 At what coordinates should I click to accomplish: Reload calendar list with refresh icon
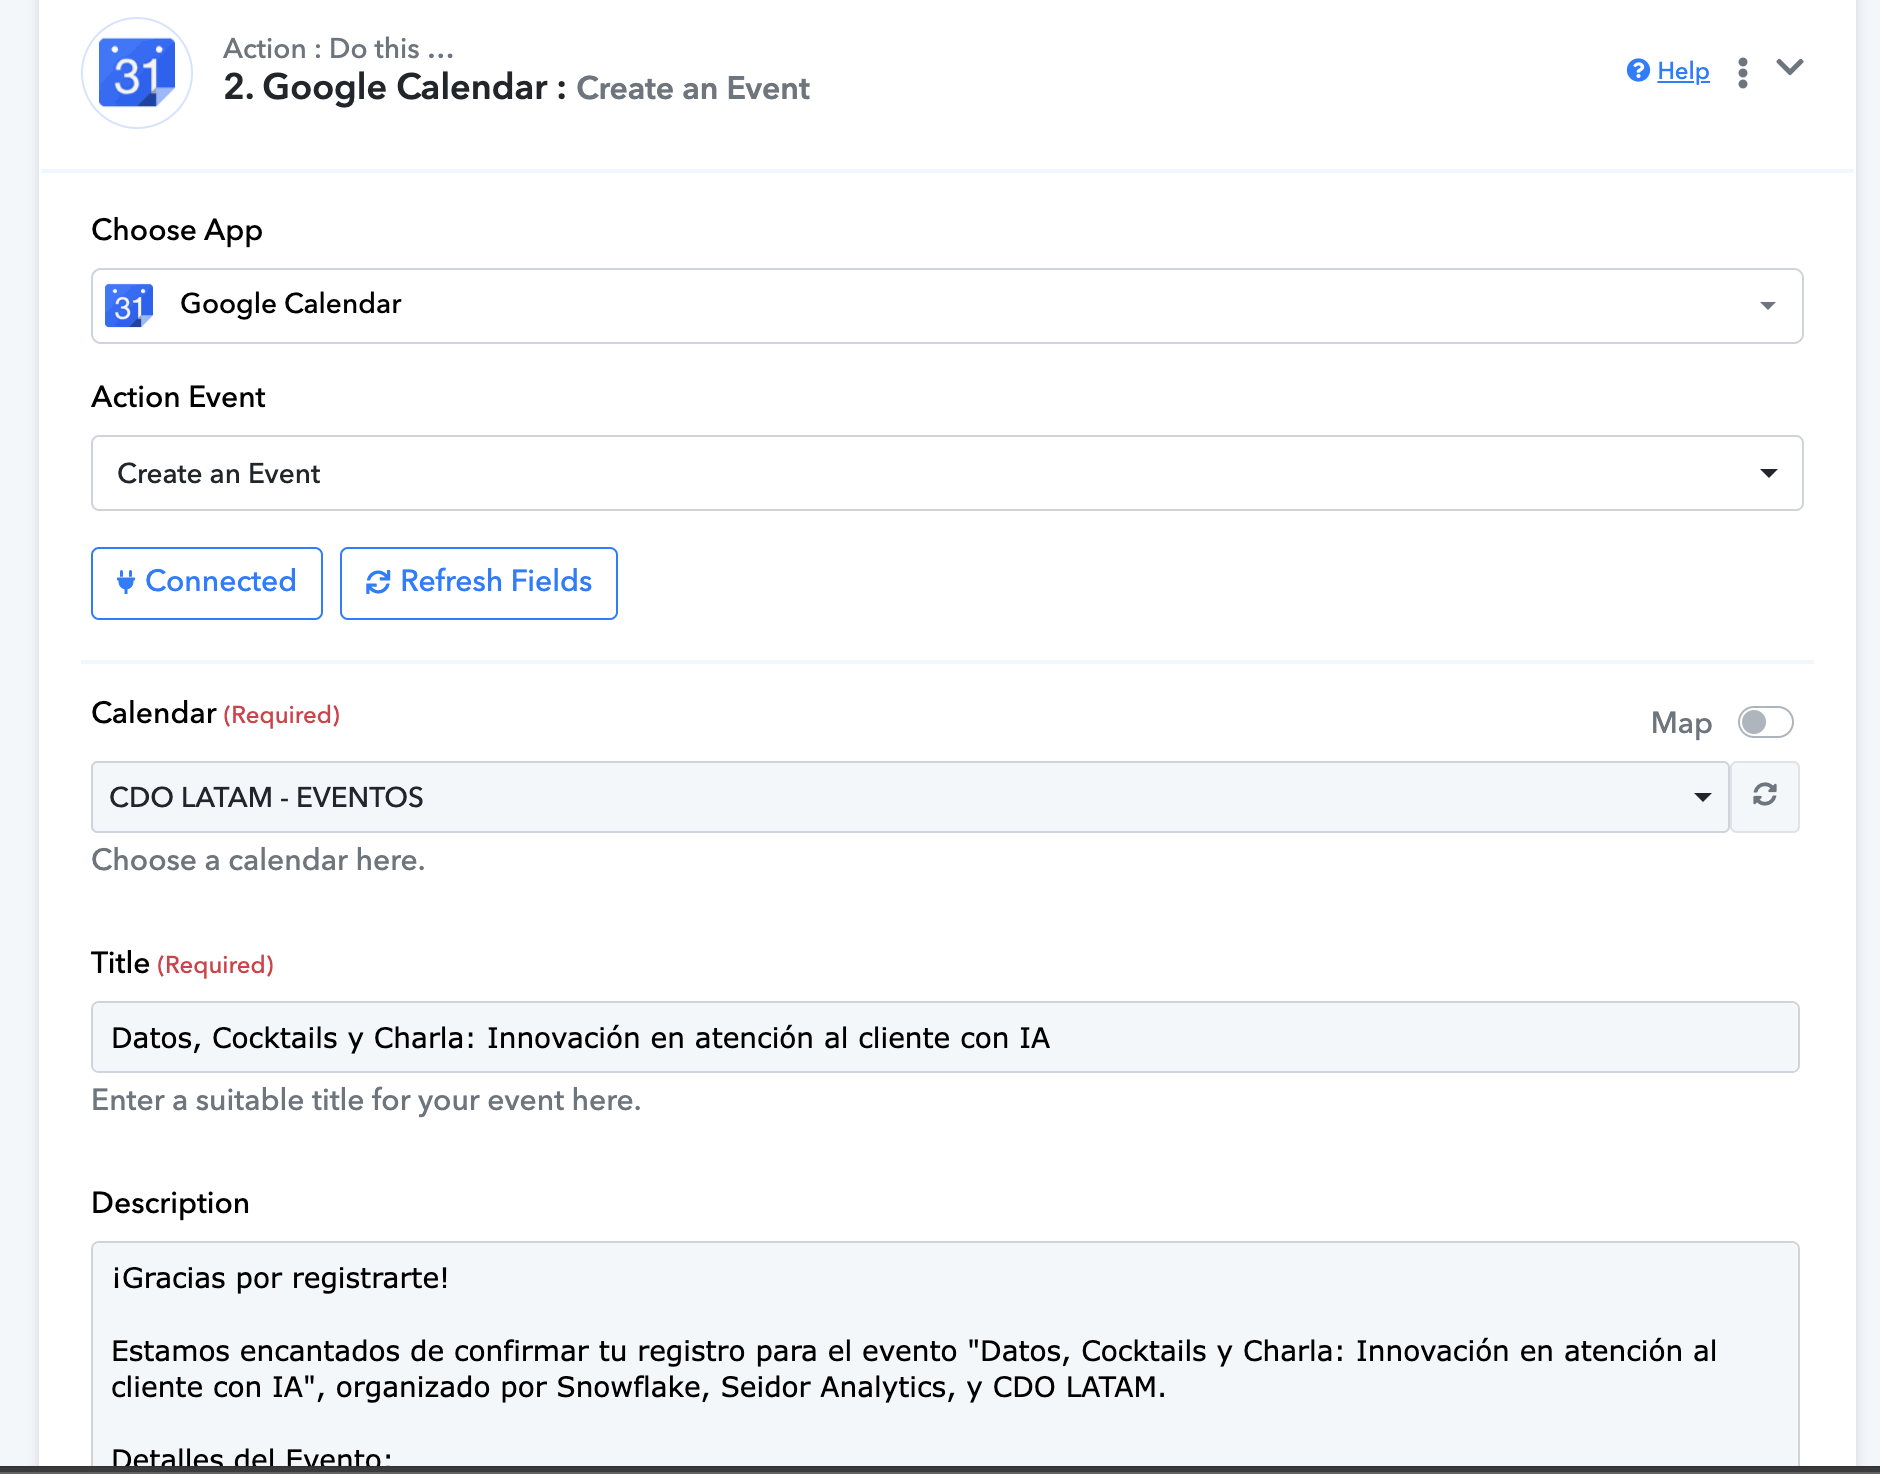coord(1765,796)
